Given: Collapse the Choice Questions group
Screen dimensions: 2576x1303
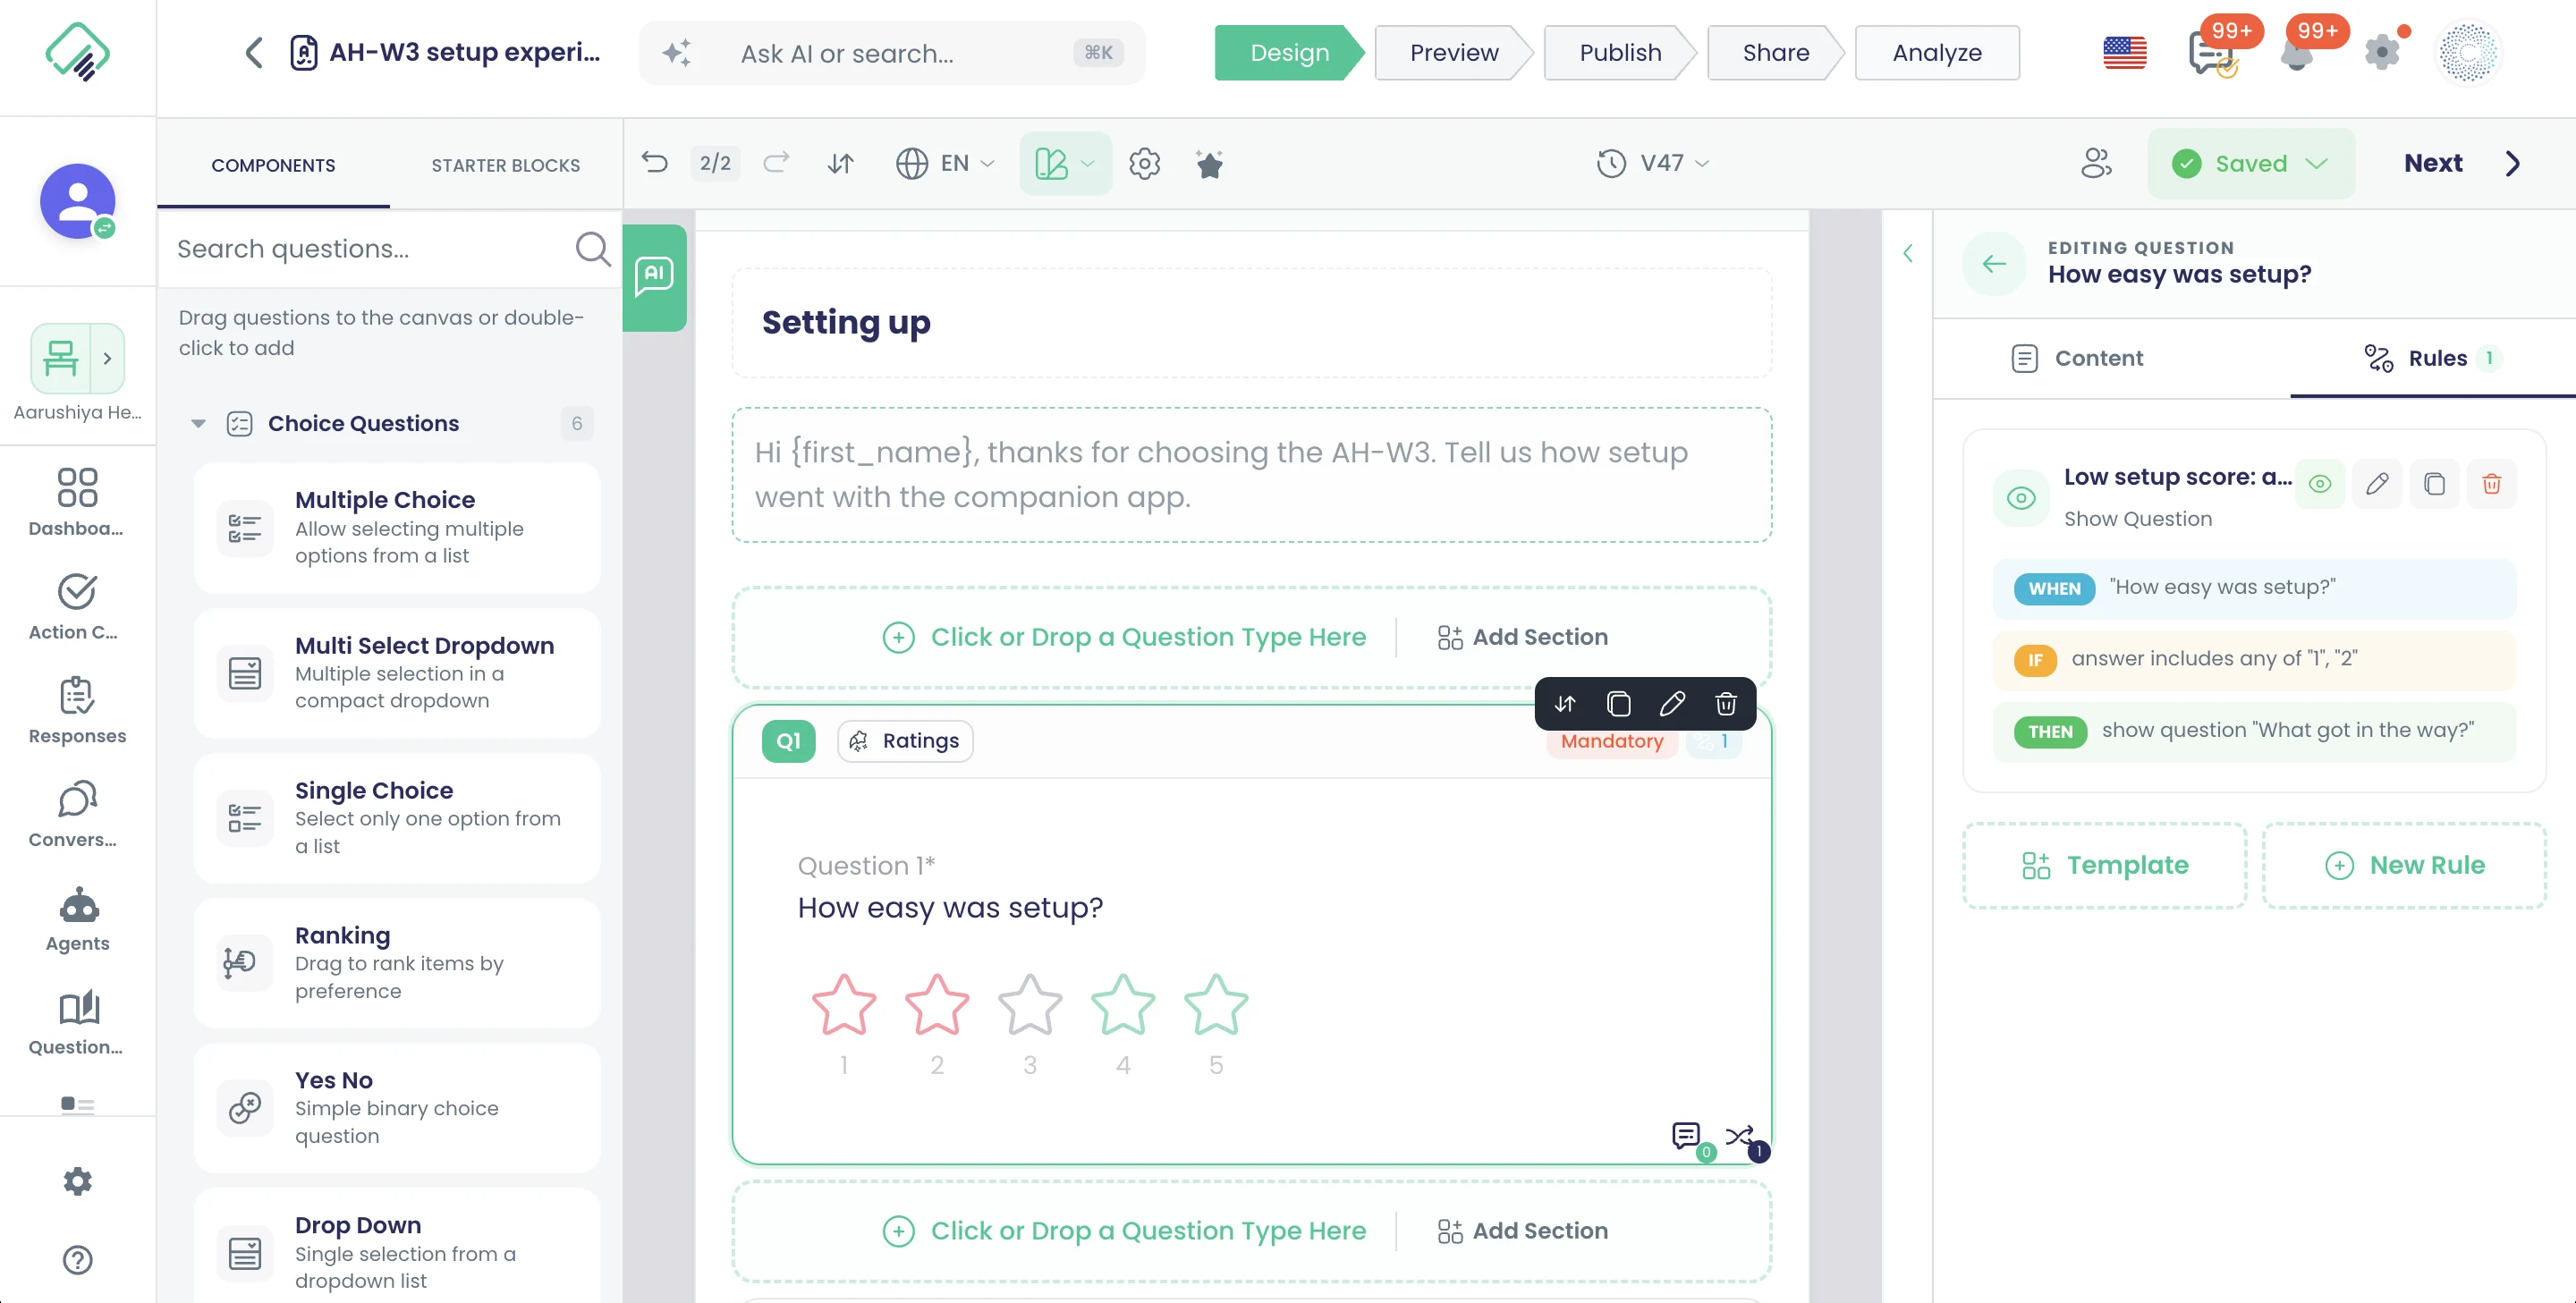Looking at the screenshot, I should click(x=199, y=424).
